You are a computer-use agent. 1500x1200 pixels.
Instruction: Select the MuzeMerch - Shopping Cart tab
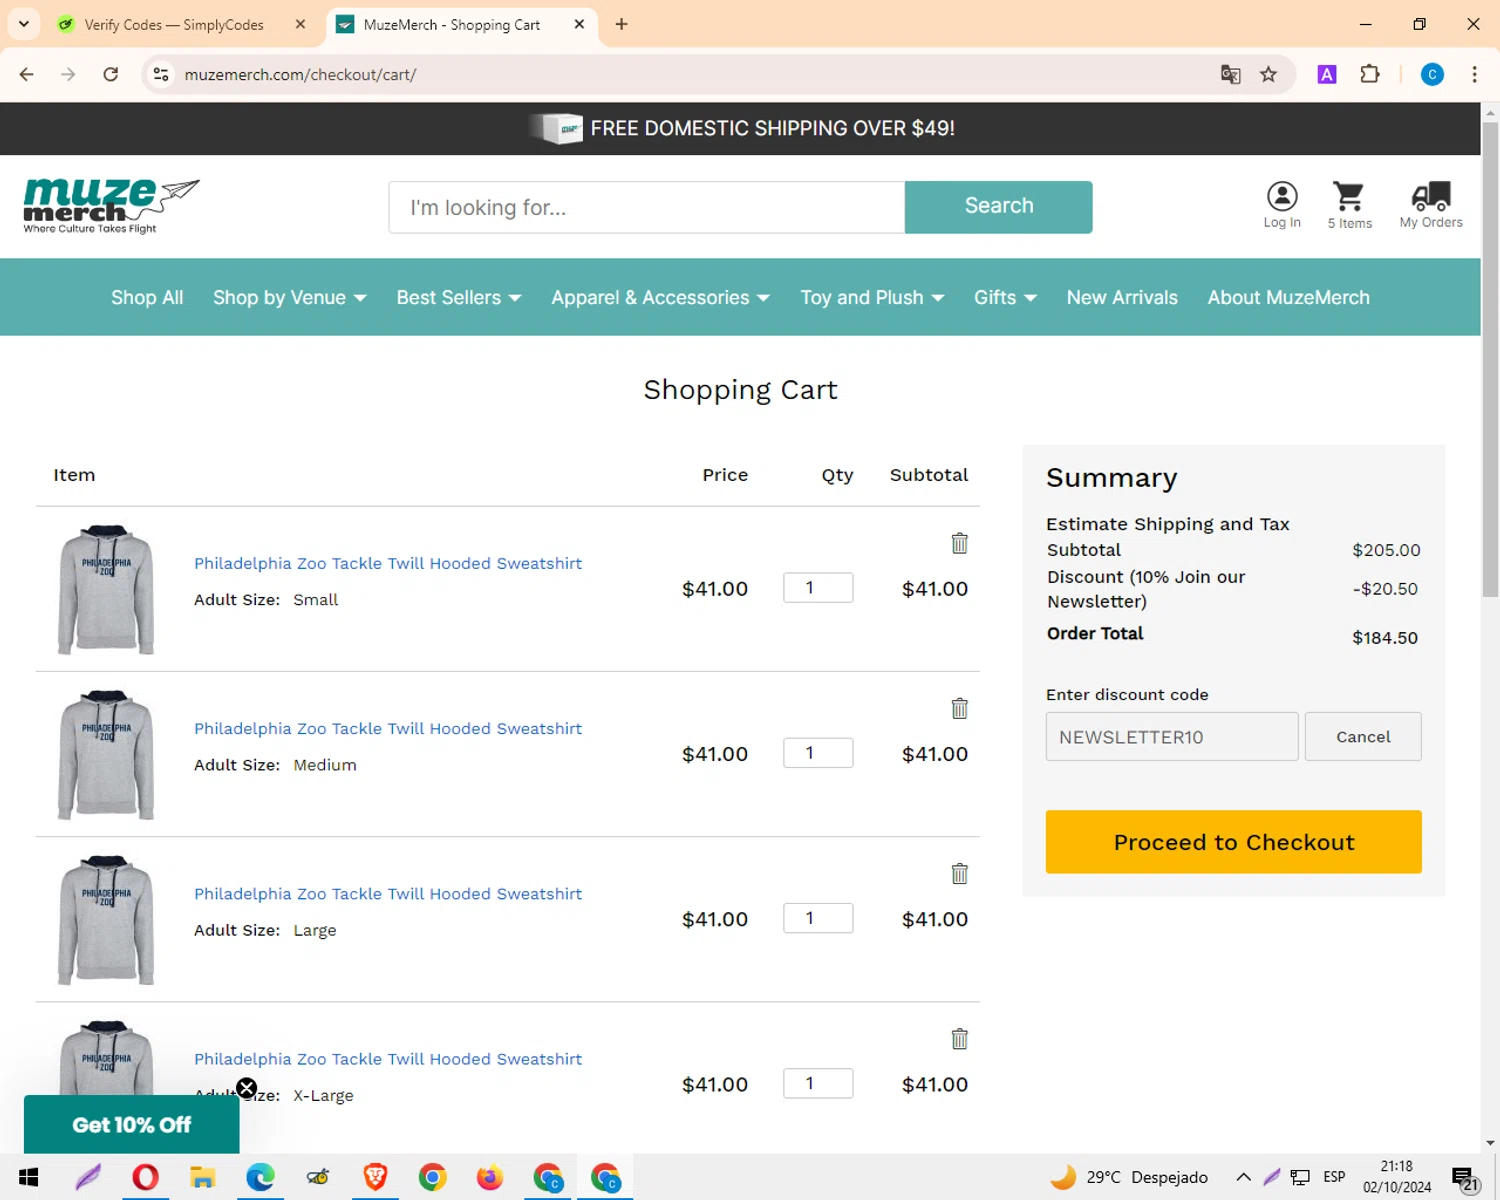pyautogui.click(x=451, y=24)
